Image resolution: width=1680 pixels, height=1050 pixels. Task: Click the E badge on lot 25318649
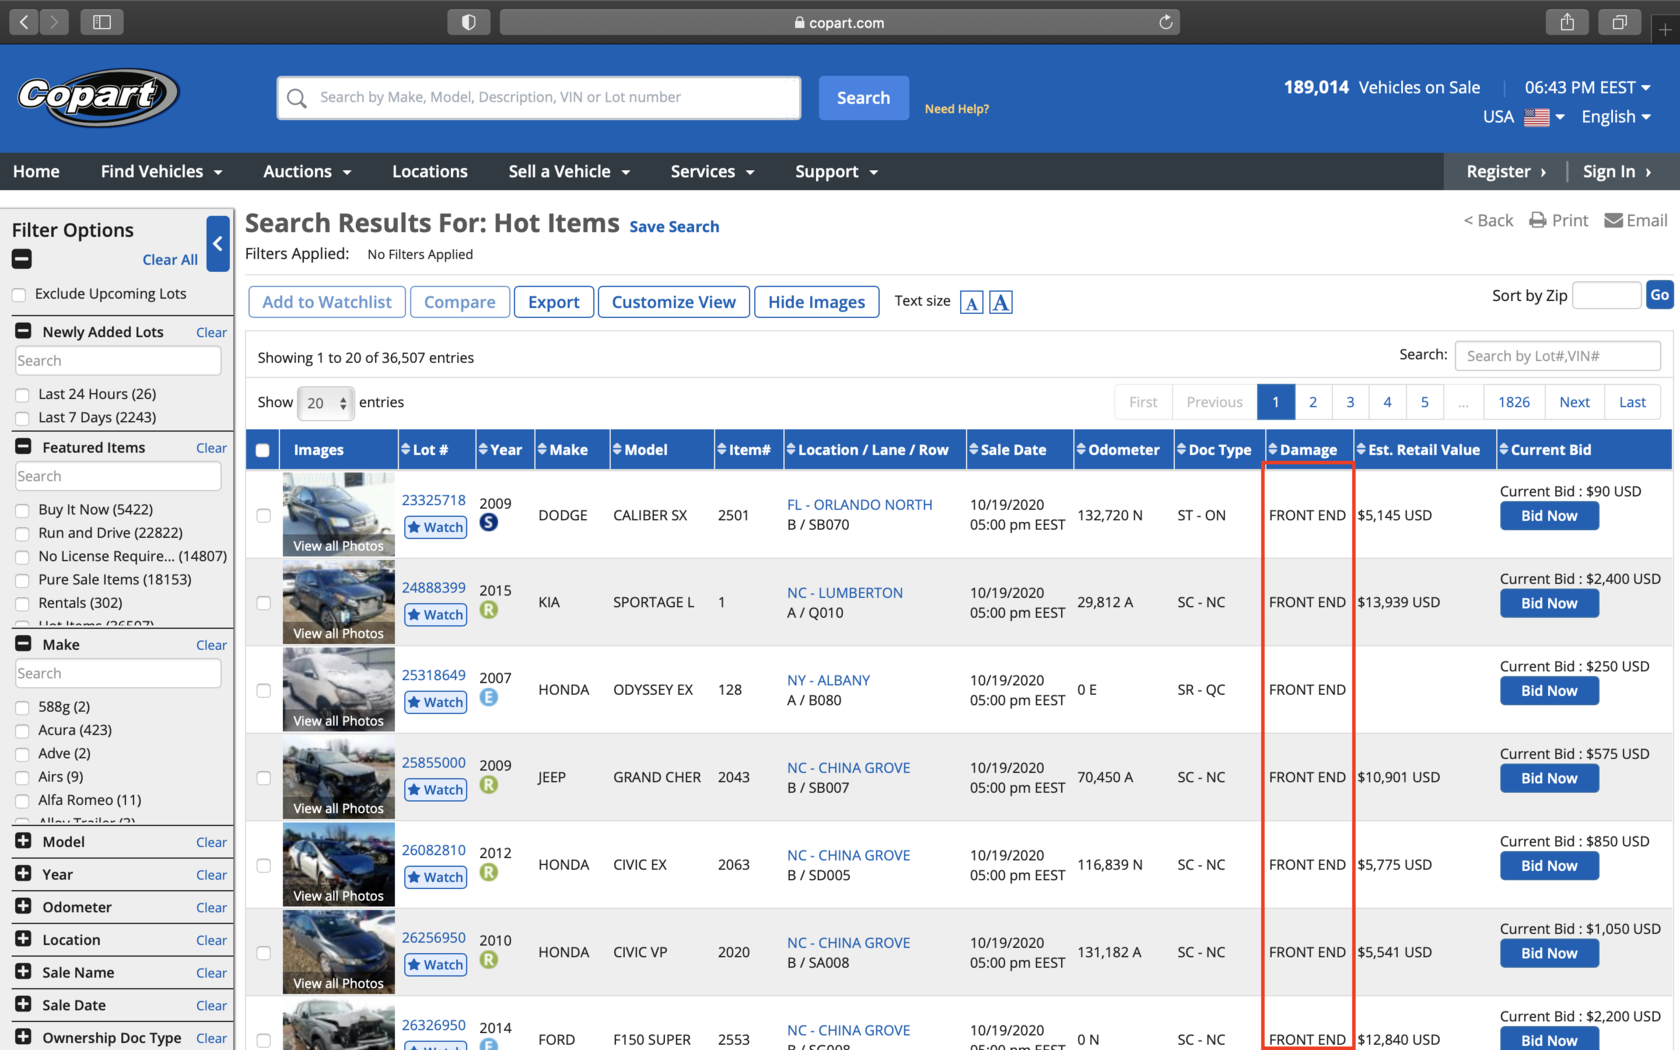click(x=489, y=697)
